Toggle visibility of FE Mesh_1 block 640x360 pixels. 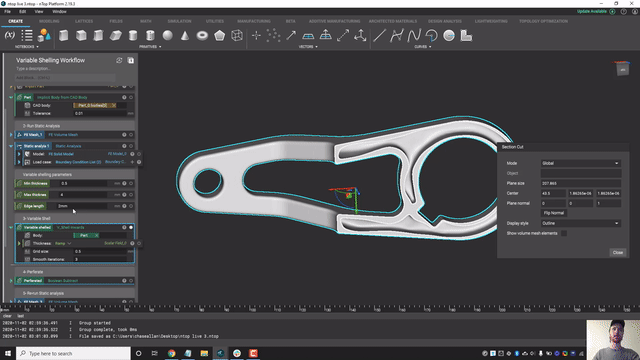(x=131, y=135)
